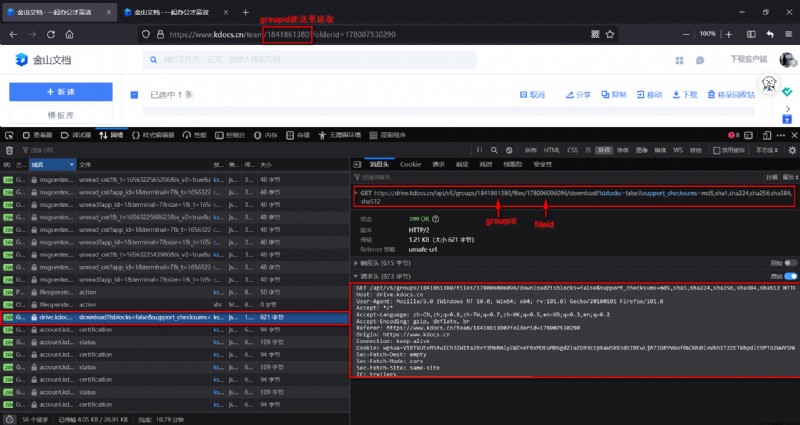
Task: Click the move to recycle bin action
Action: pos(731,95)
